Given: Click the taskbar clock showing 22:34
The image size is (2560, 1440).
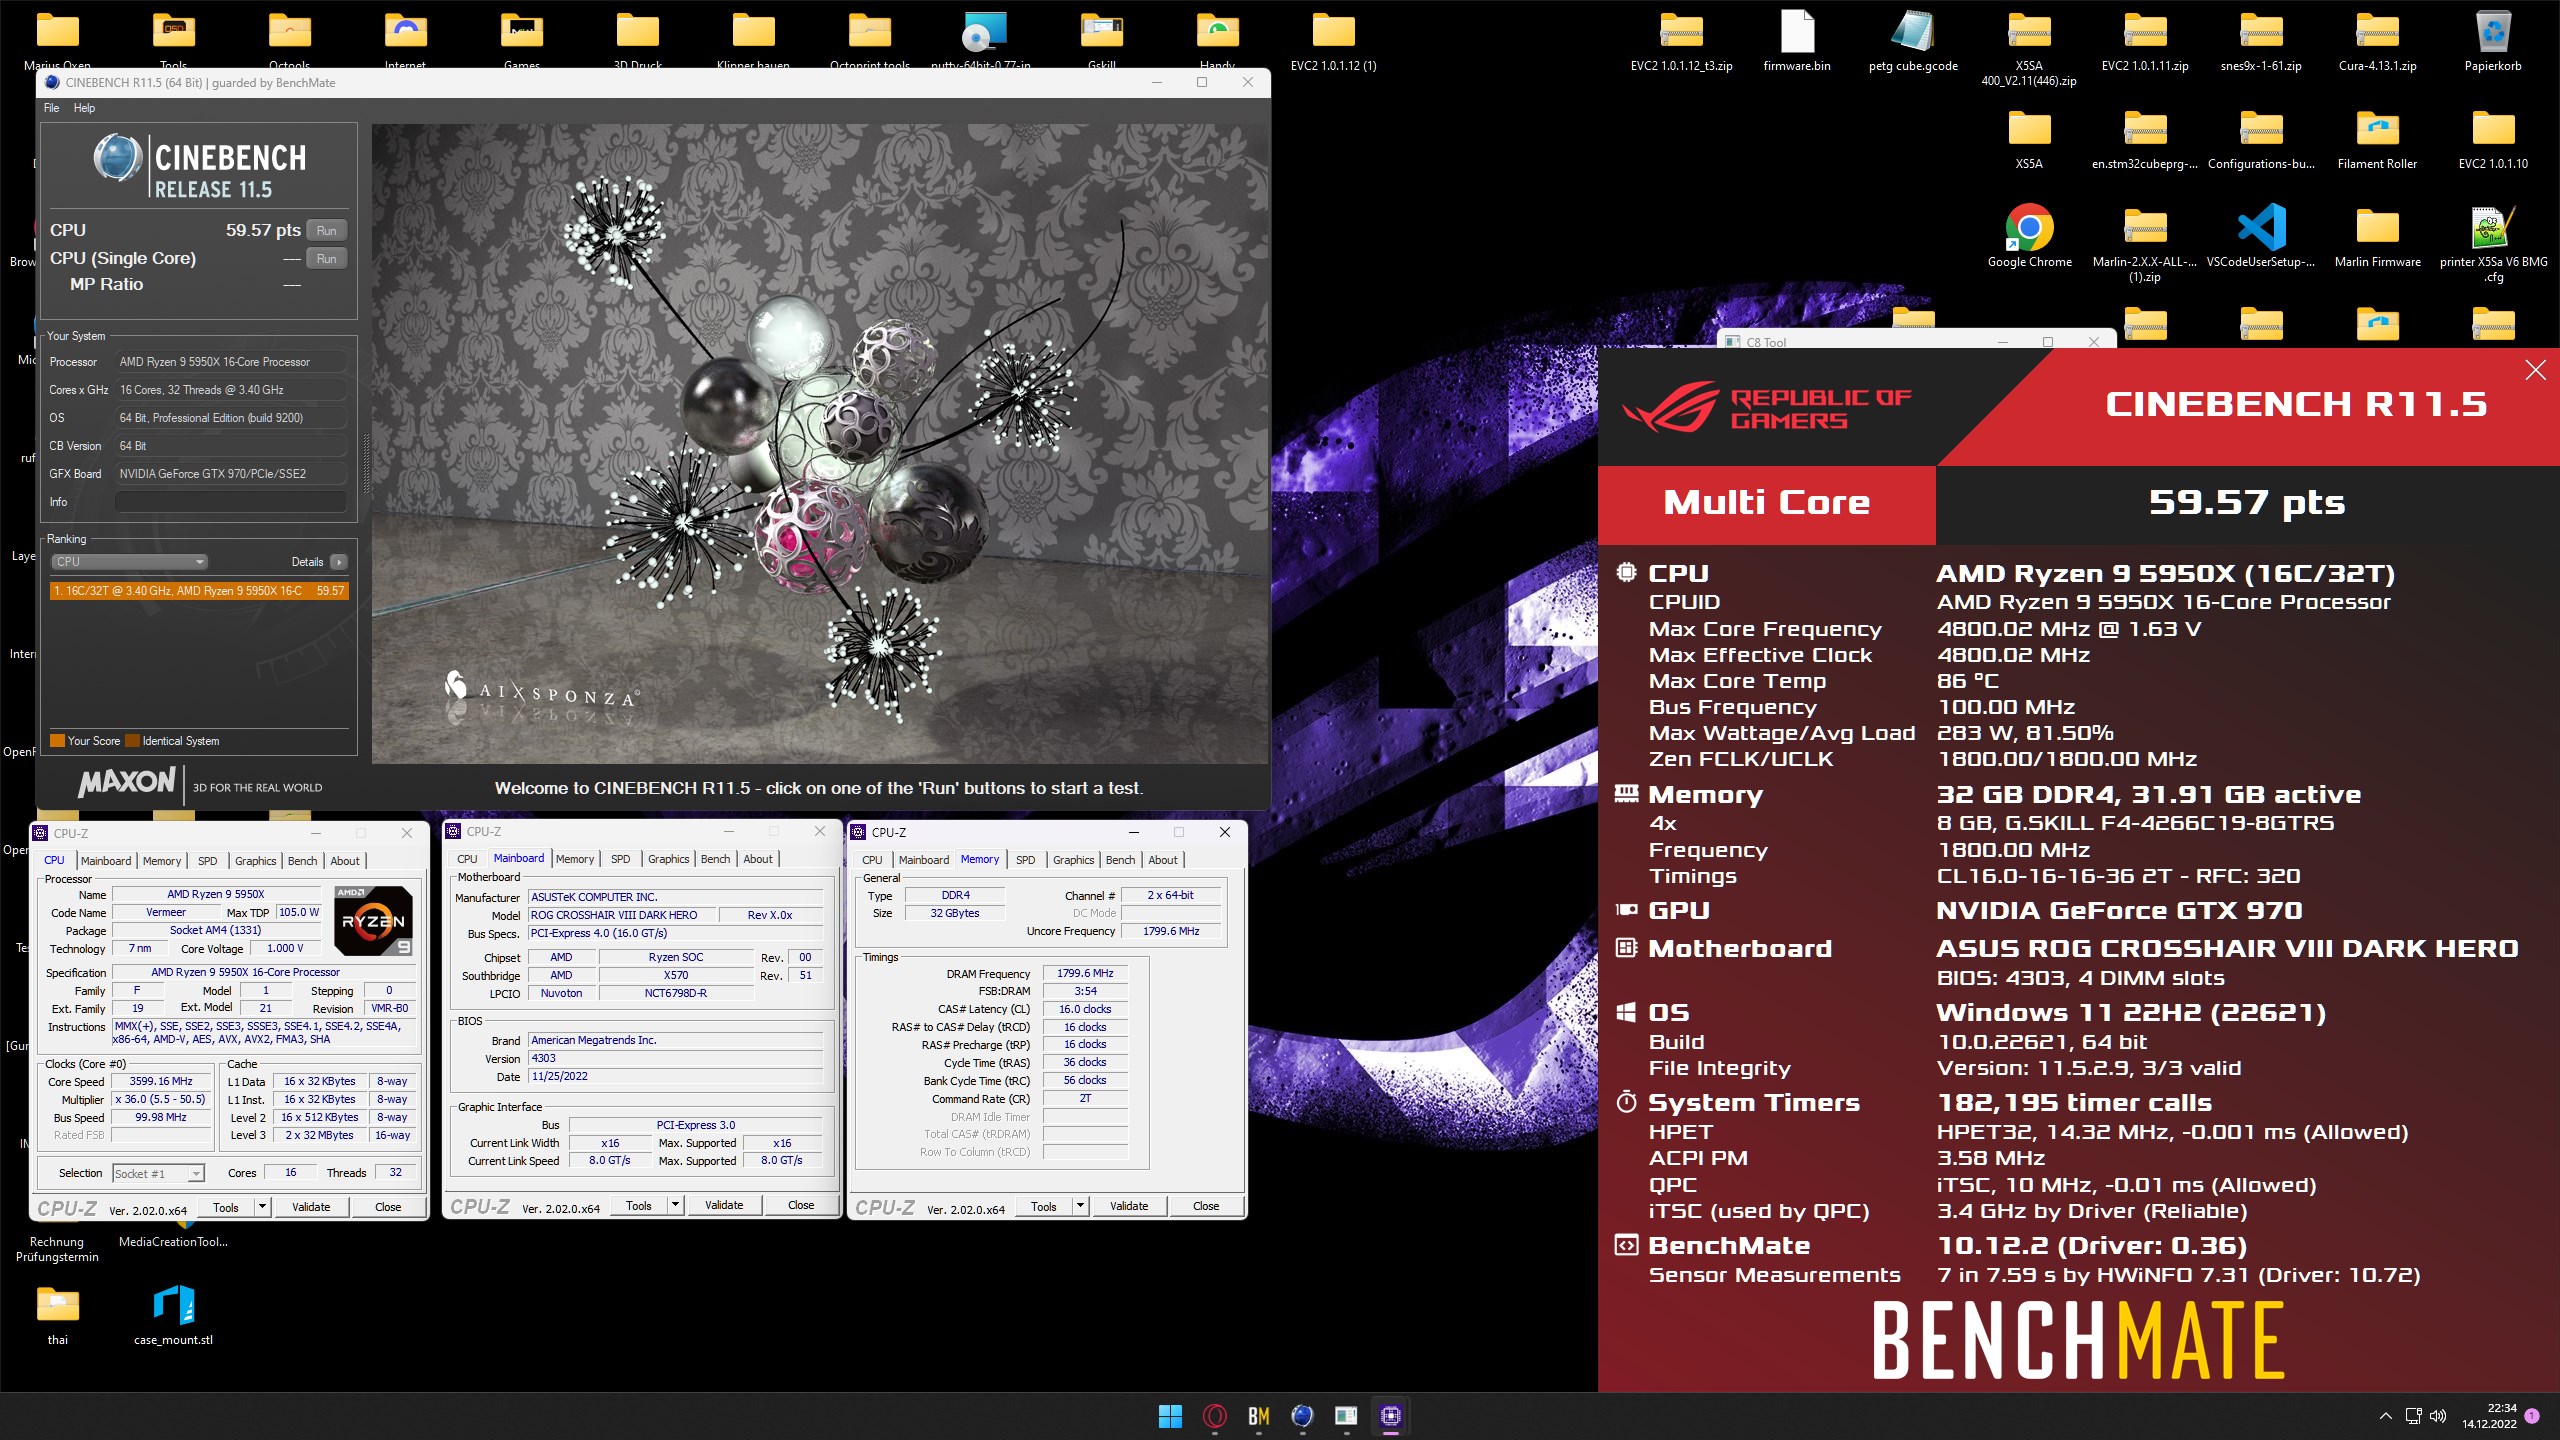Looking at the screenshot, I should (2489, 1416).
